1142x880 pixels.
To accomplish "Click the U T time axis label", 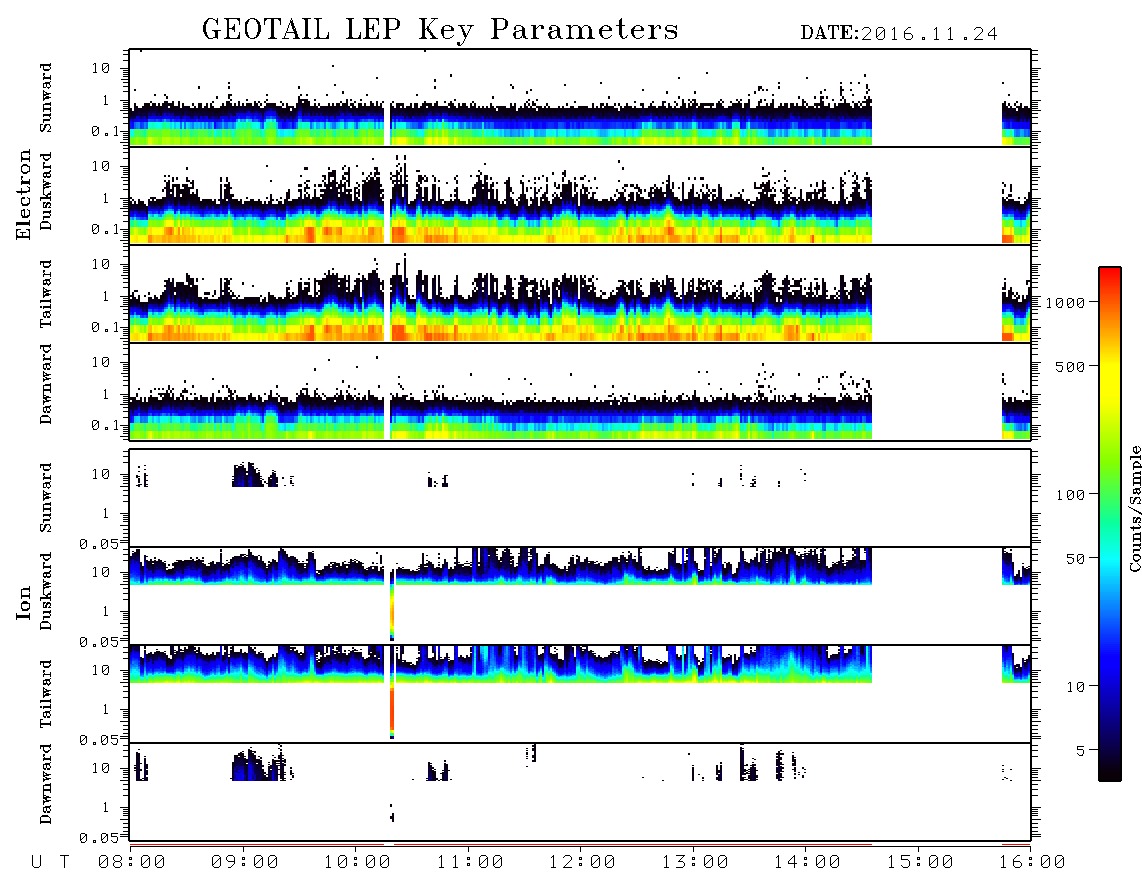I will 50,862.
